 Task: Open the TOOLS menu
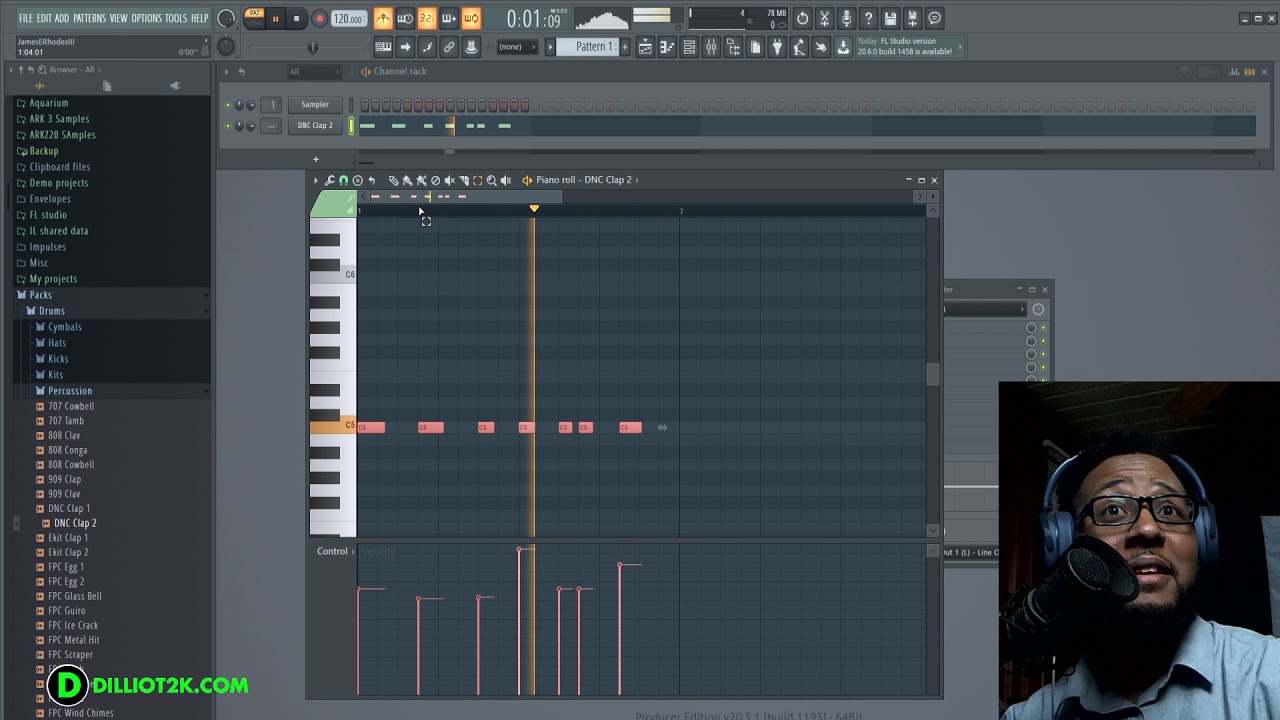click(176, 18)
